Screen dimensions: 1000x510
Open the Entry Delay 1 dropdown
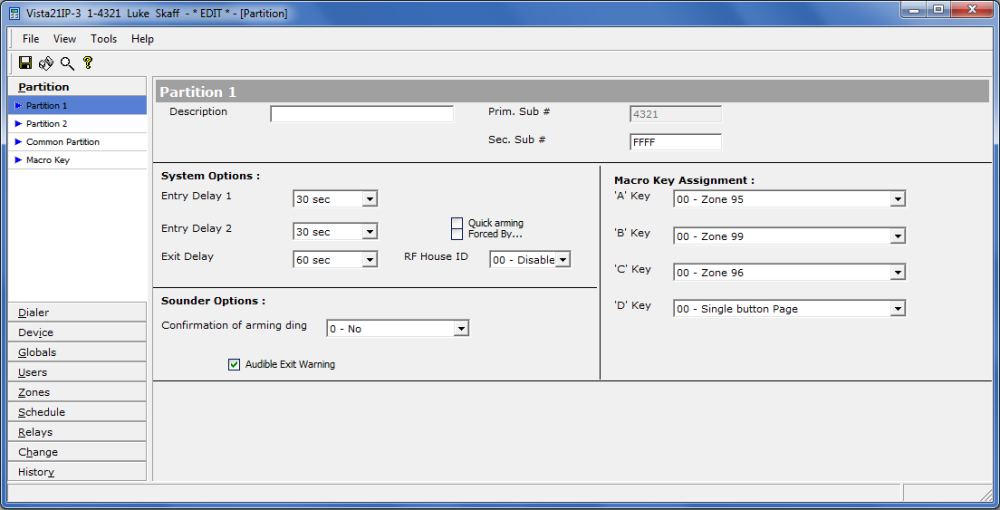[370, 199]
